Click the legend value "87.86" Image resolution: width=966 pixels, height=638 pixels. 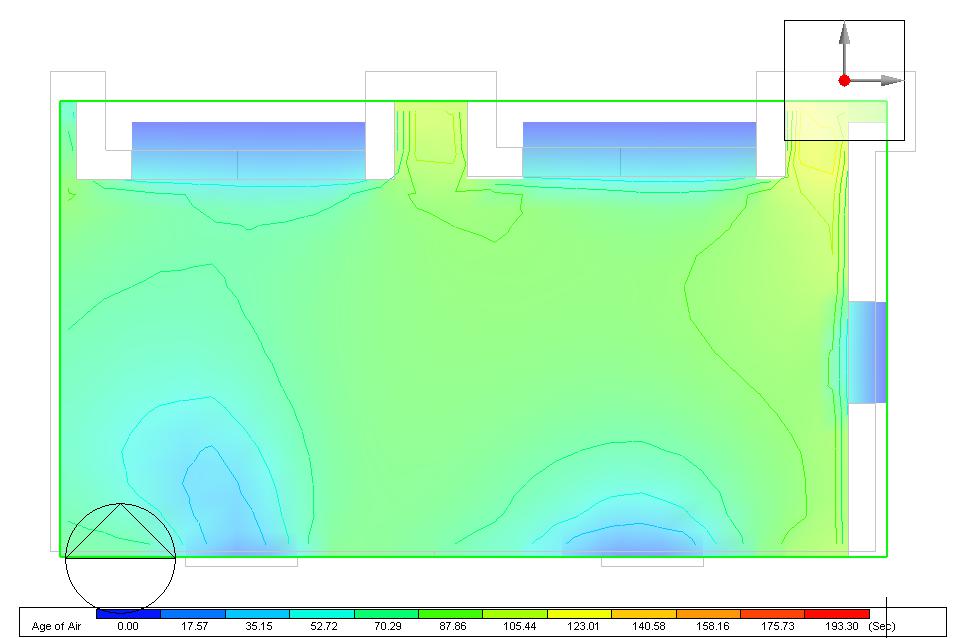[452, 626]
